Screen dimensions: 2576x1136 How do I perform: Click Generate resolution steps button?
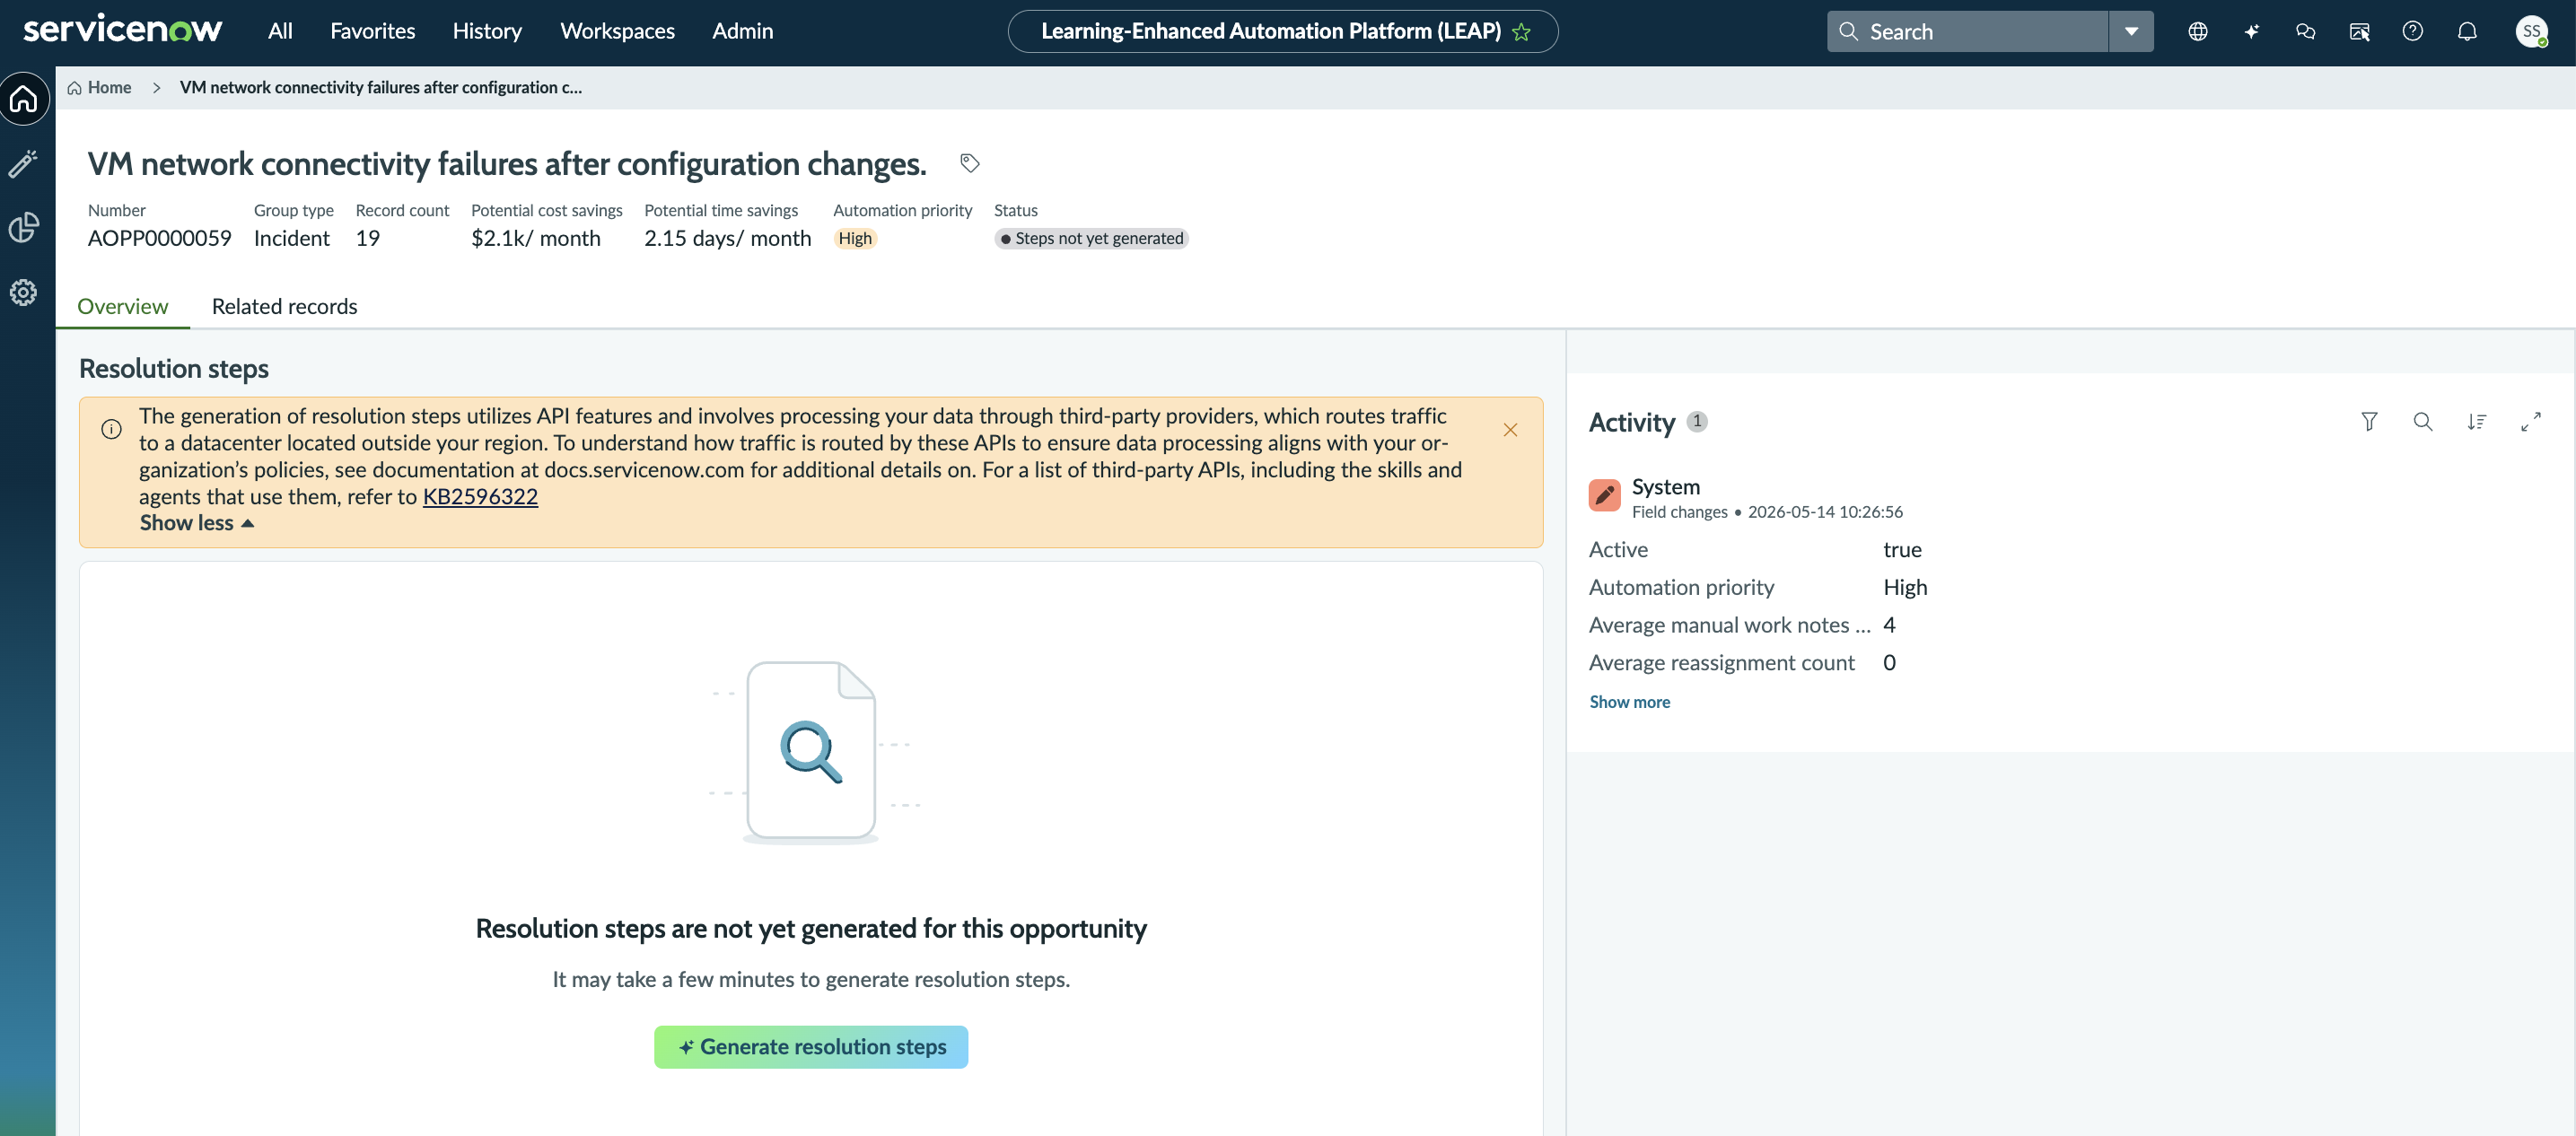[x=811, y=1046]
